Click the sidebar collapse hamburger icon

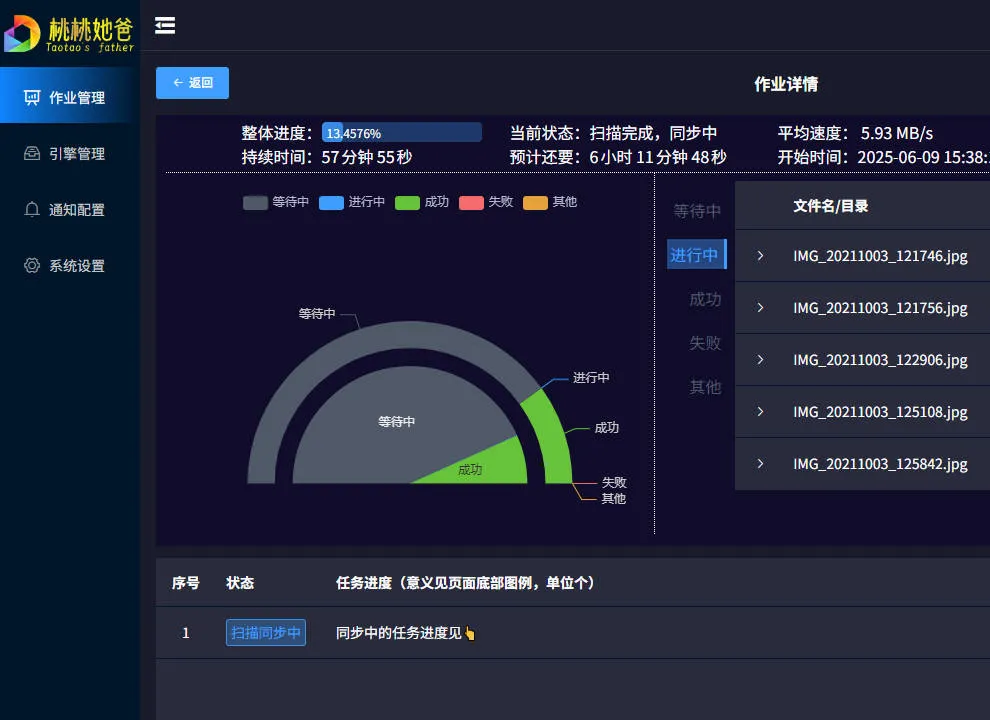point(165,26)
